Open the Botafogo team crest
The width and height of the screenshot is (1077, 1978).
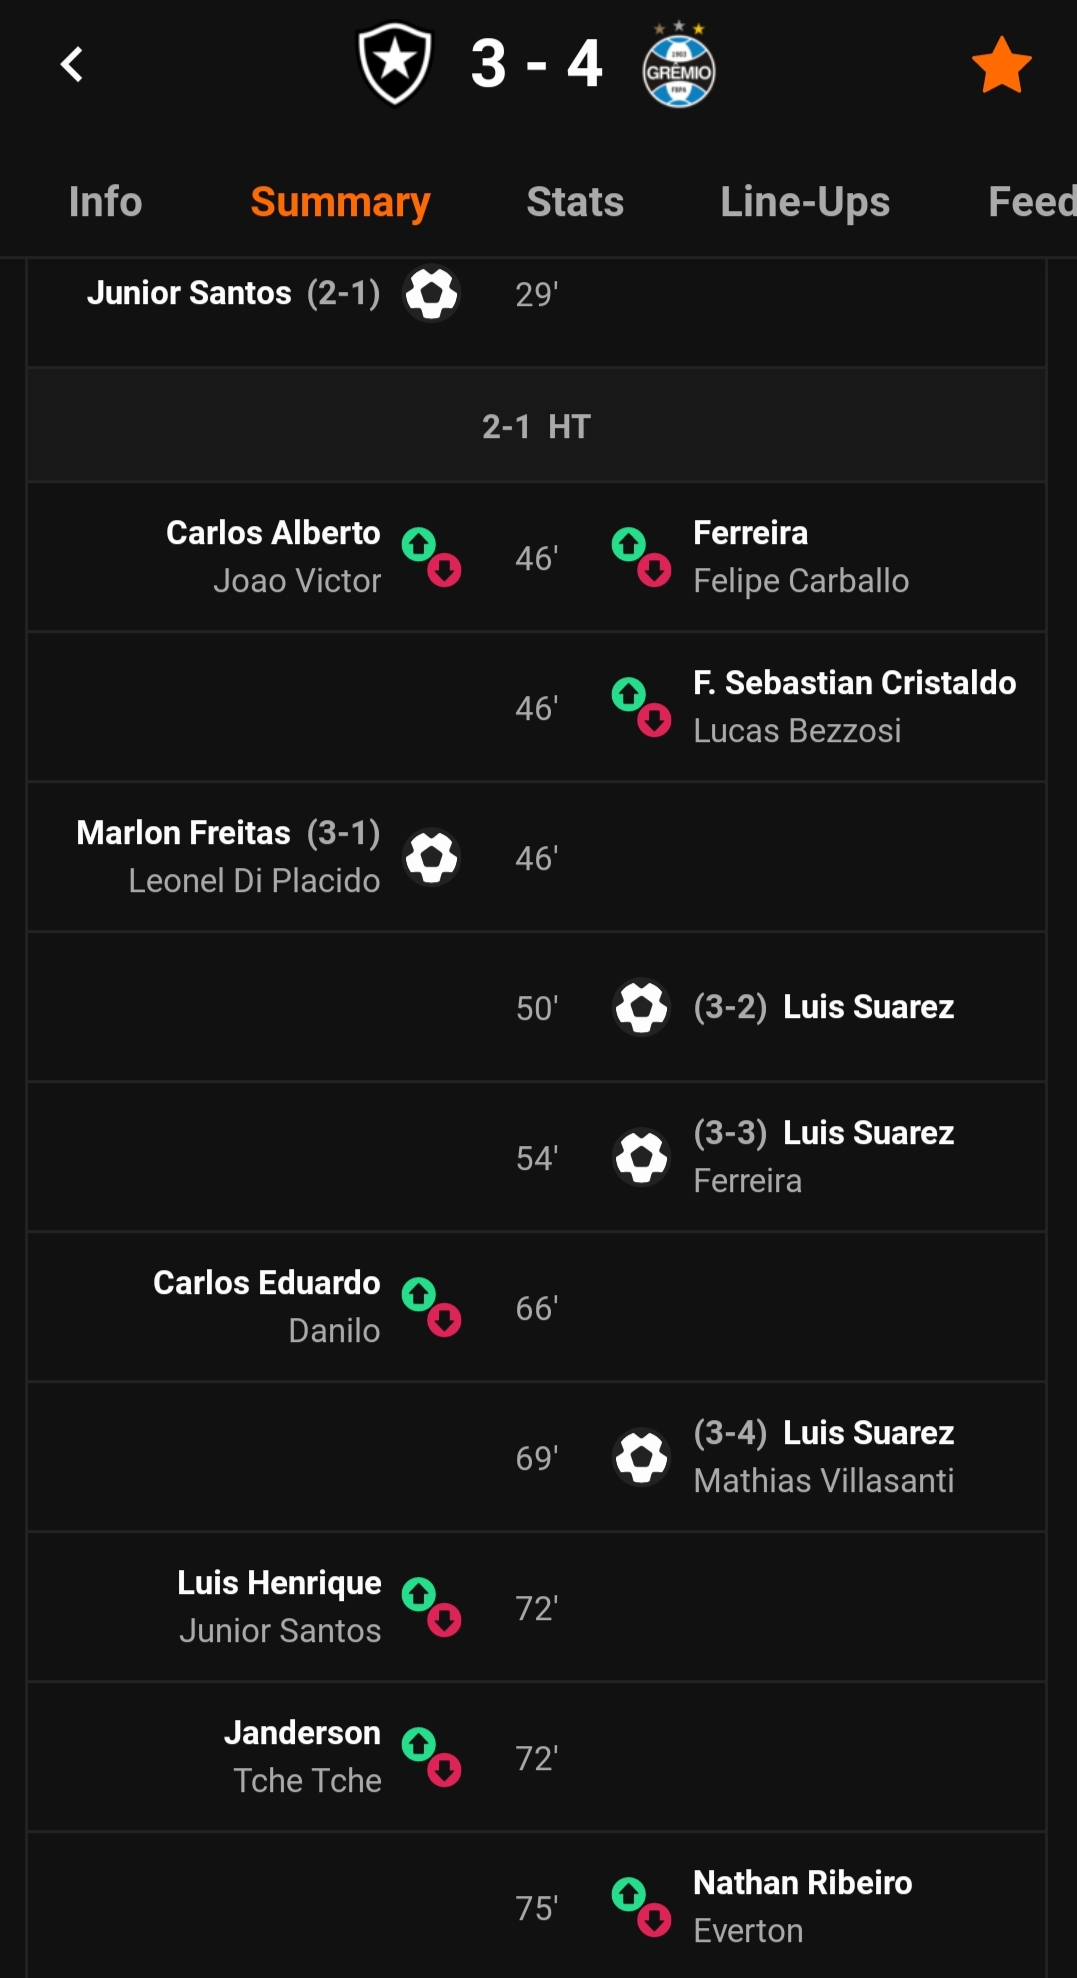(x=395, y=65)
